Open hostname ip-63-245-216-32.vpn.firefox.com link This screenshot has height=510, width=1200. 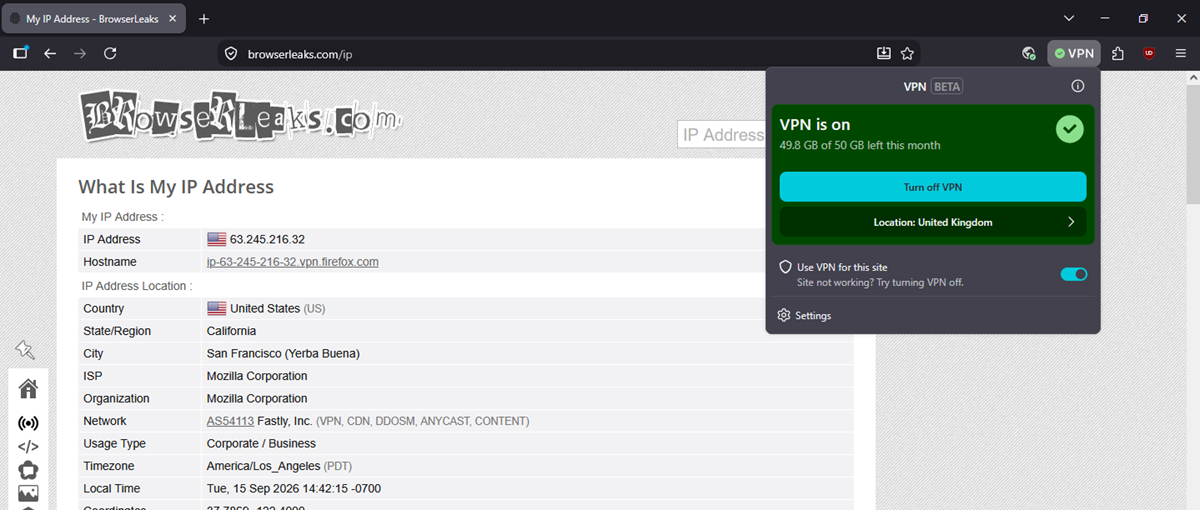click(293, 262)
